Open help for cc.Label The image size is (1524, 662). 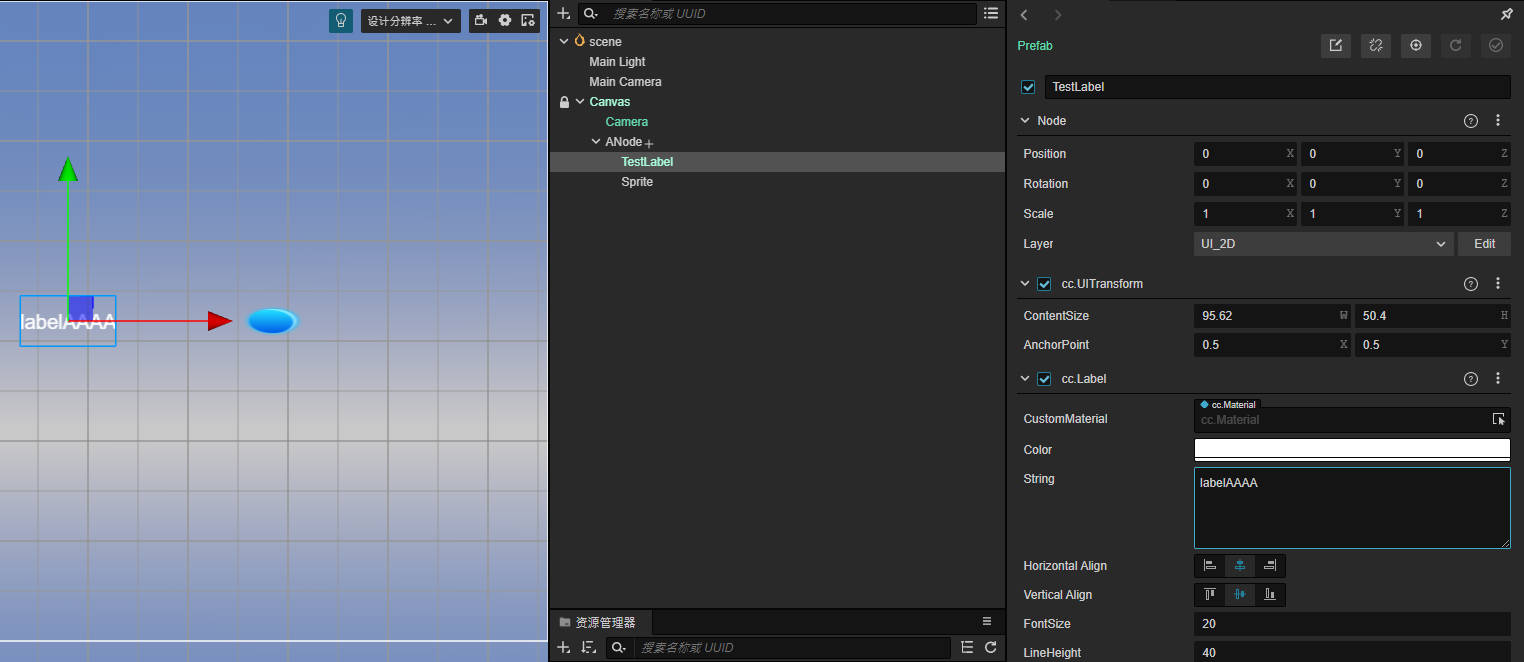tap(1471, 379)
